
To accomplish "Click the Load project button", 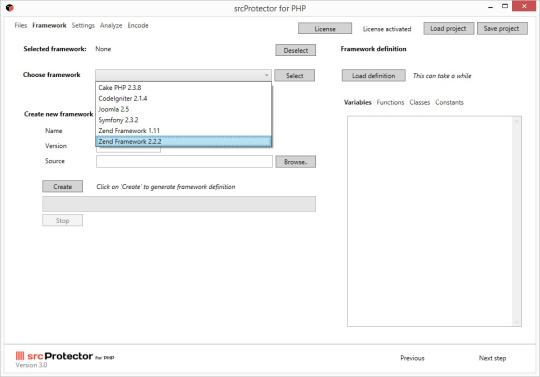I will [x=448, y=29].
